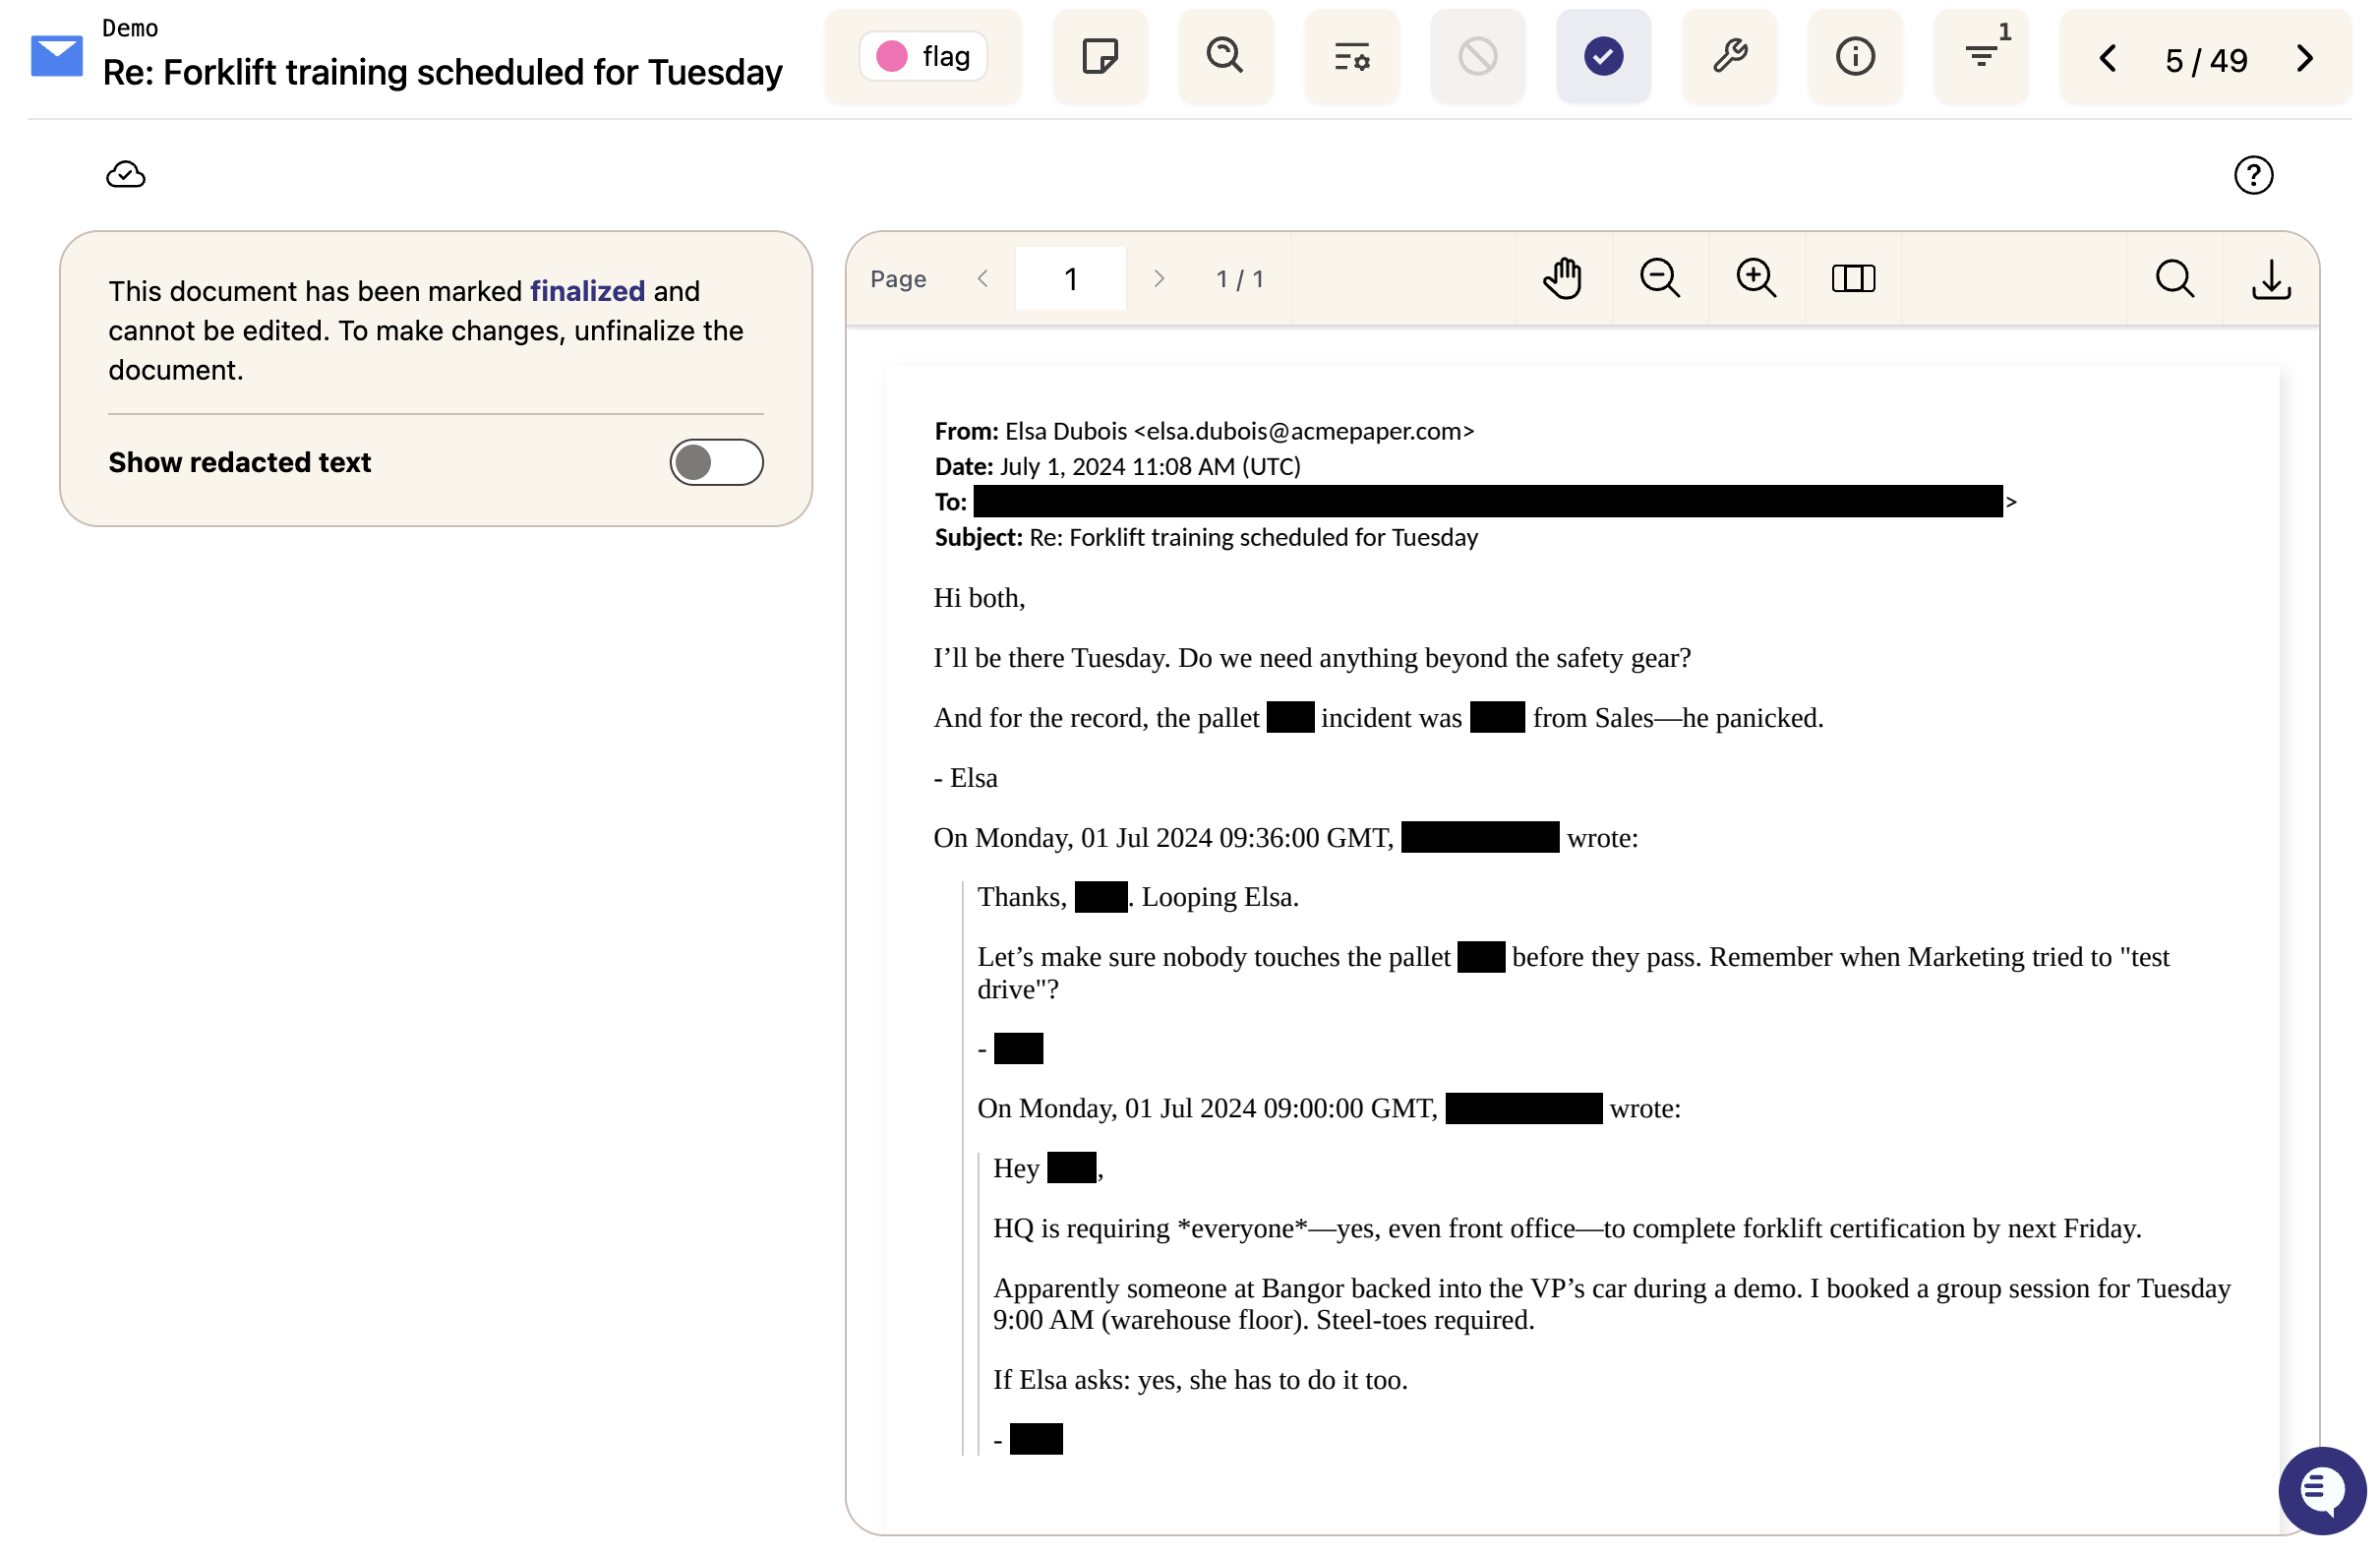The image size is (2380, 1554).
Task: Click the 5 / 49 document counter
Action: point(2206,60)
